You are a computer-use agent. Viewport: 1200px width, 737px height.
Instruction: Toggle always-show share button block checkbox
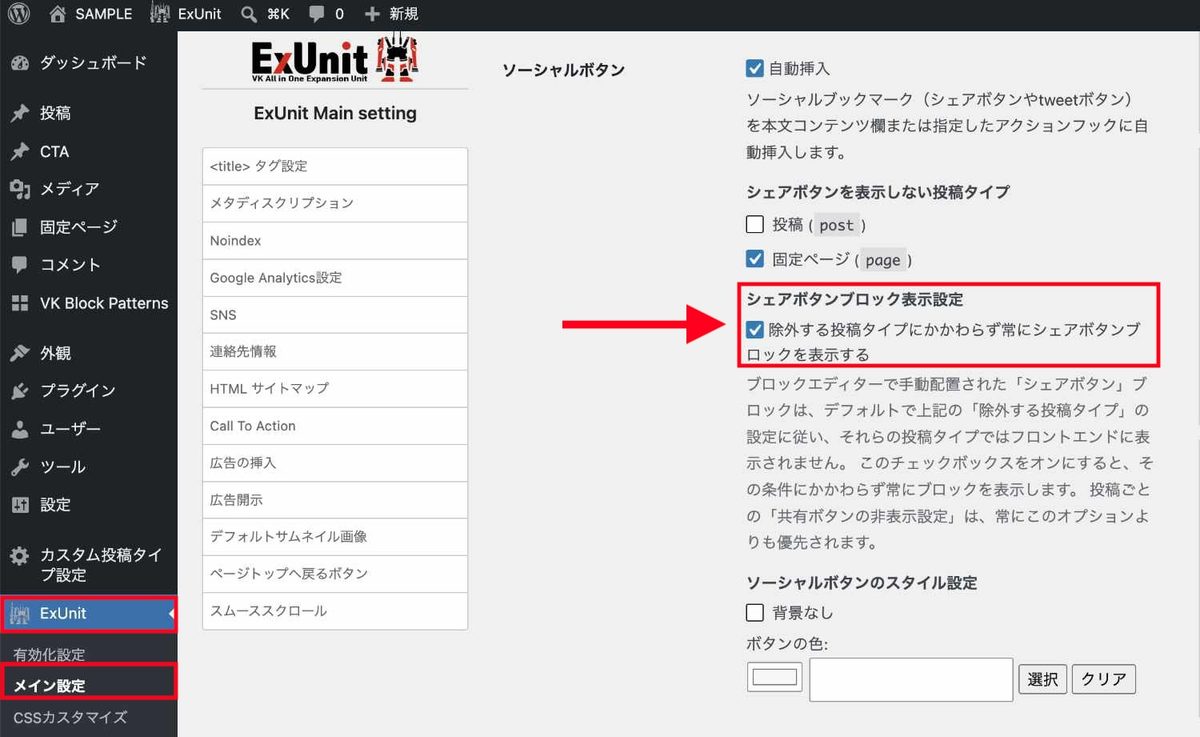[755, 329]
